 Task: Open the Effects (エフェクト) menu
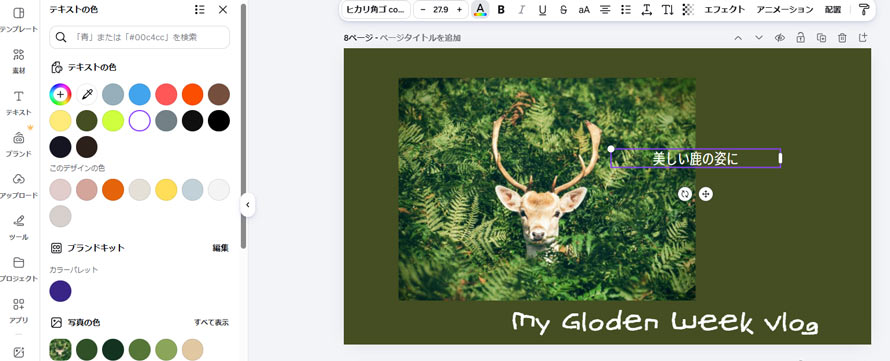tap(724, 10)
